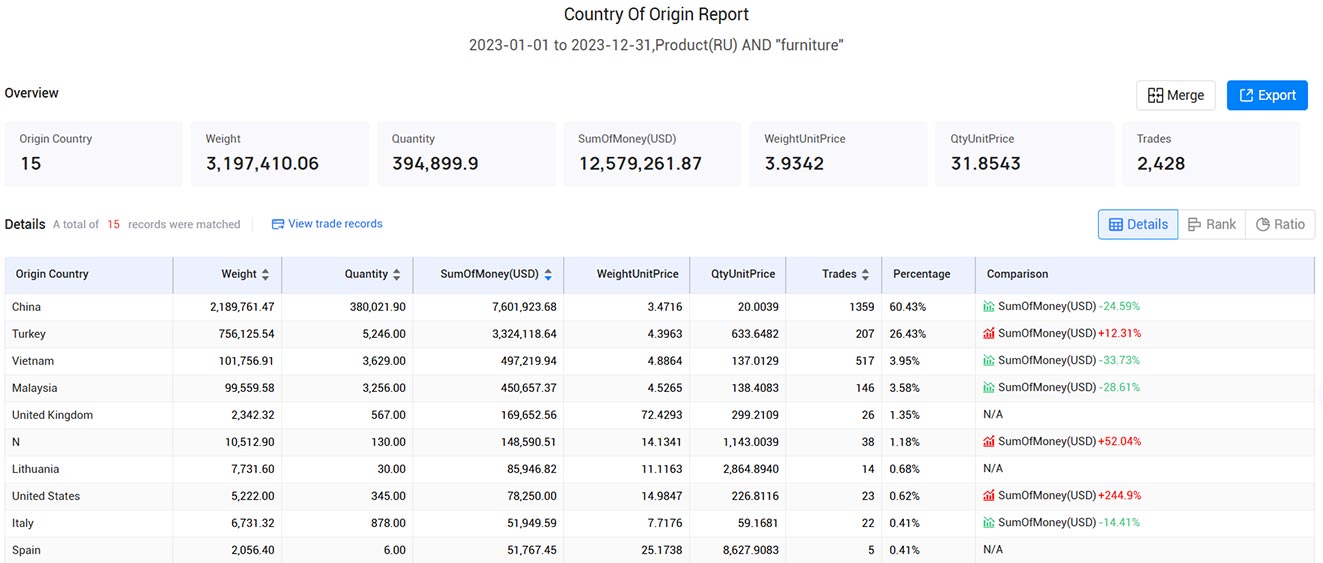Sort table by Quantity column arrows

pos(397,274)
